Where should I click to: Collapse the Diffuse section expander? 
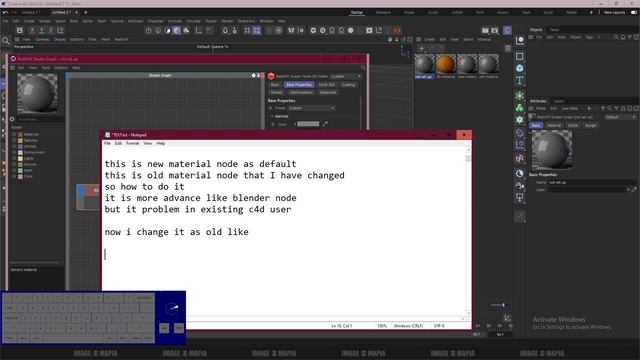(x=272, y=116)
